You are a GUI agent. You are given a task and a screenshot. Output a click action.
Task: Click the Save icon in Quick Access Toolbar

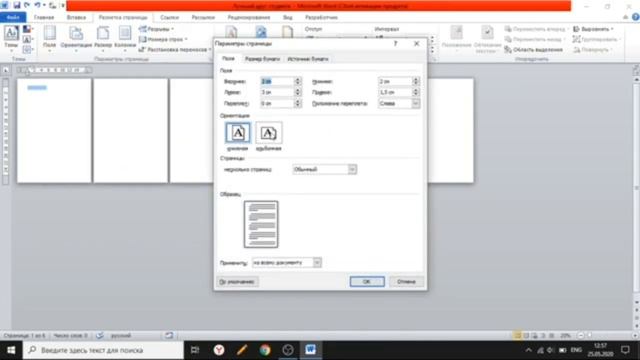(17, 5)
